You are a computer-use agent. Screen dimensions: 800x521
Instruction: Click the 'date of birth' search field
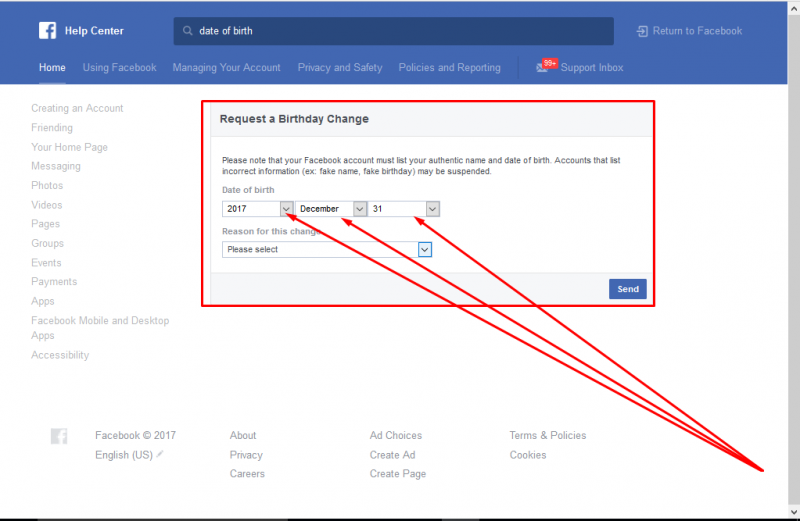coord(393,31)
